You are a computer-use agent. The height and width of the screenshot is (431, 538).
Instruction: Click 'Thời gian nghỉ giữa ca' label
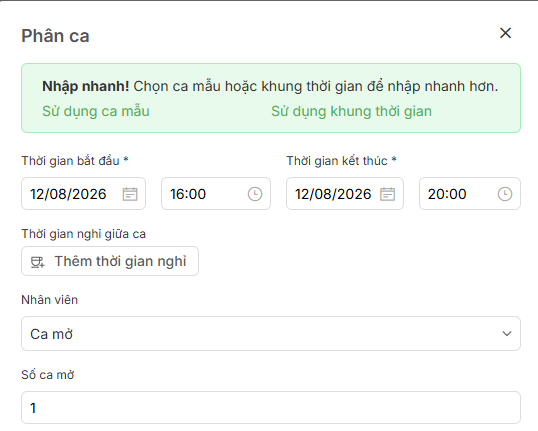(83, 234)
